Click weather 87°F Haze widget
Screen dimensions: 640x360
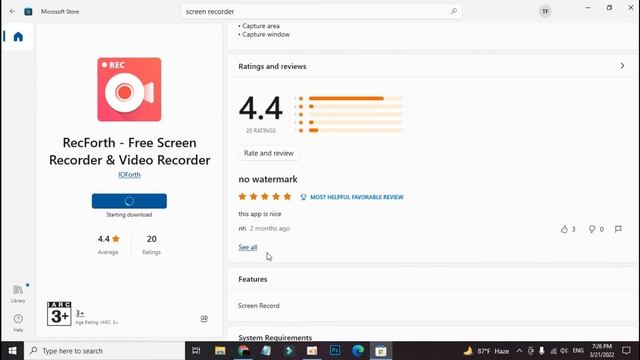pos(487,351)
